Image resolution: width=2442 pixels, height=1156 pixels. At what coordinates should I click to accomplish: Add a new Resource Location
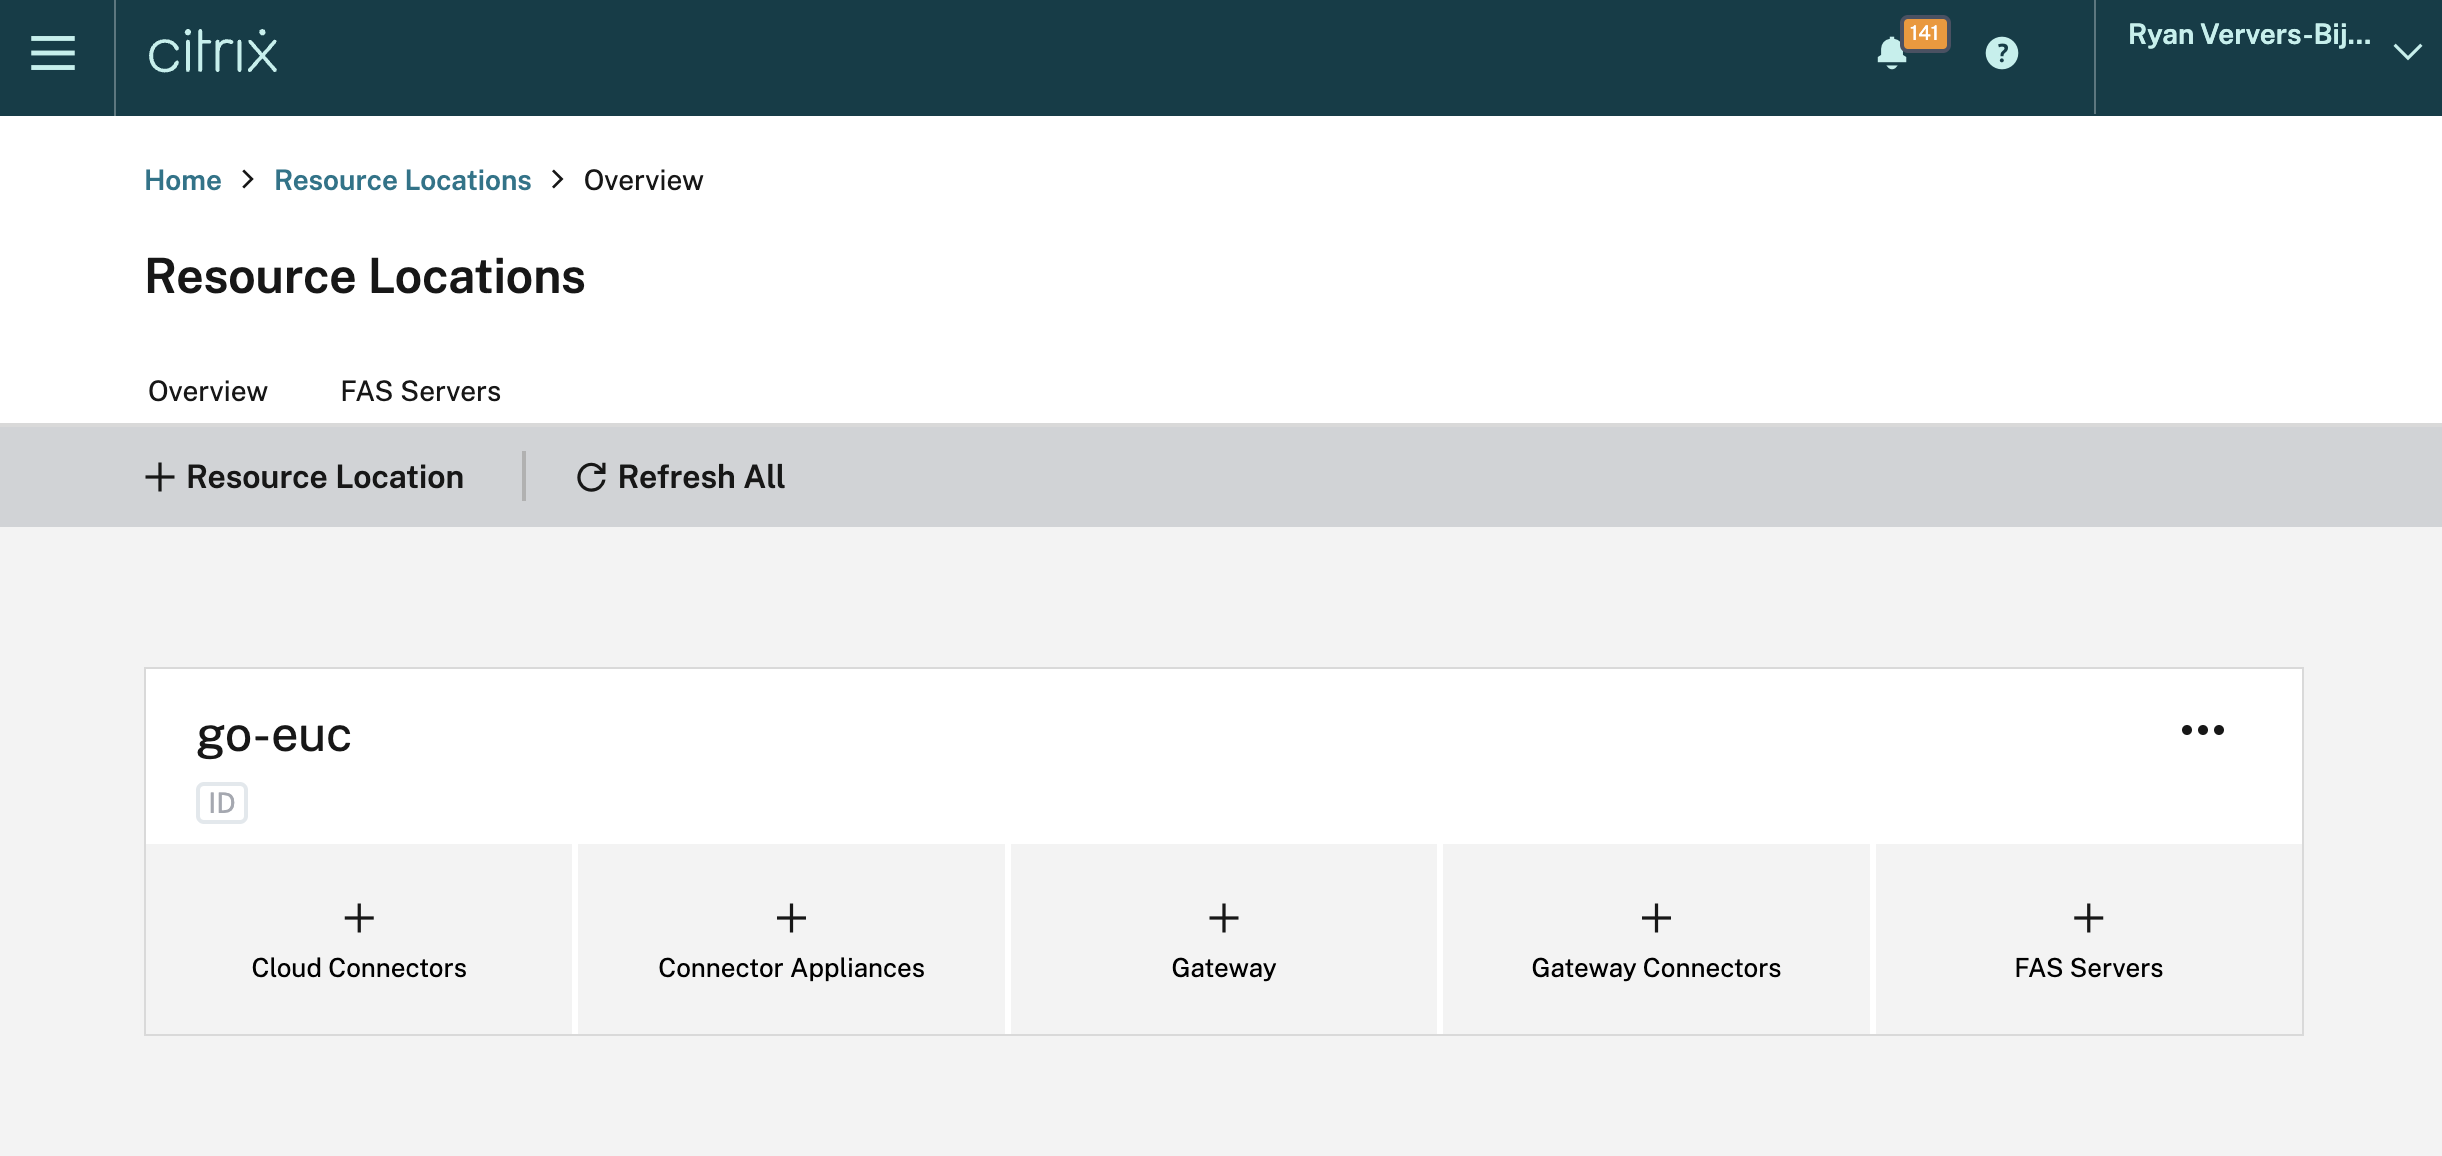coord(305,477)
